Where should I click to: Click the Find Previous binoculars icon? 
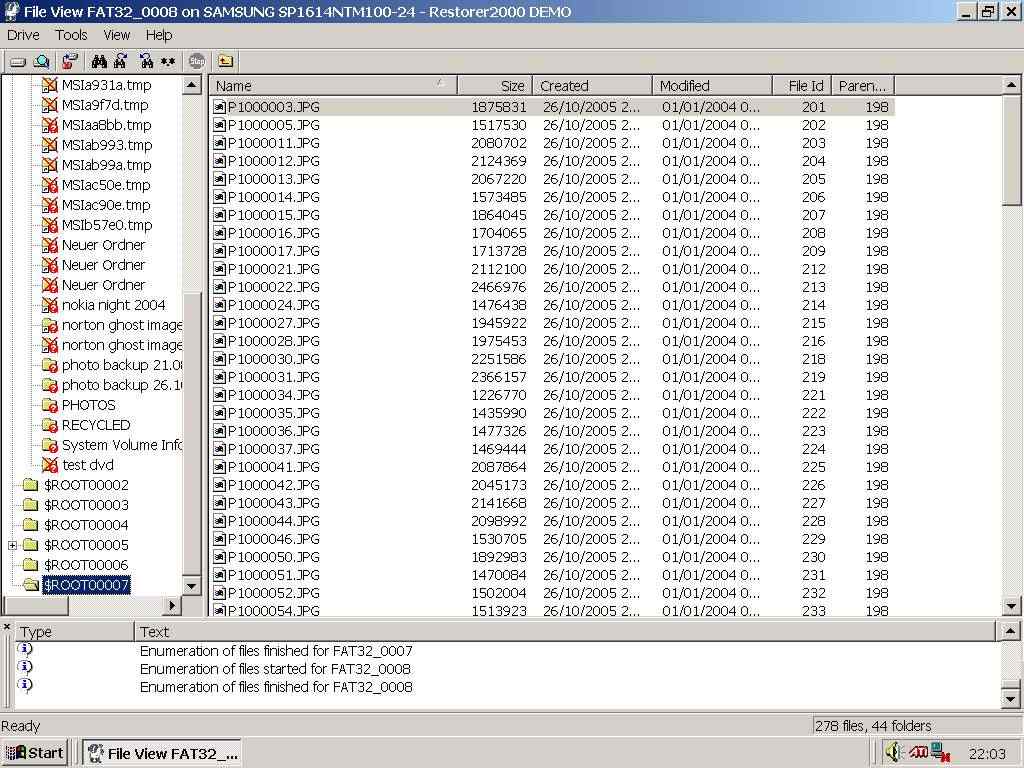click(146, 62)
